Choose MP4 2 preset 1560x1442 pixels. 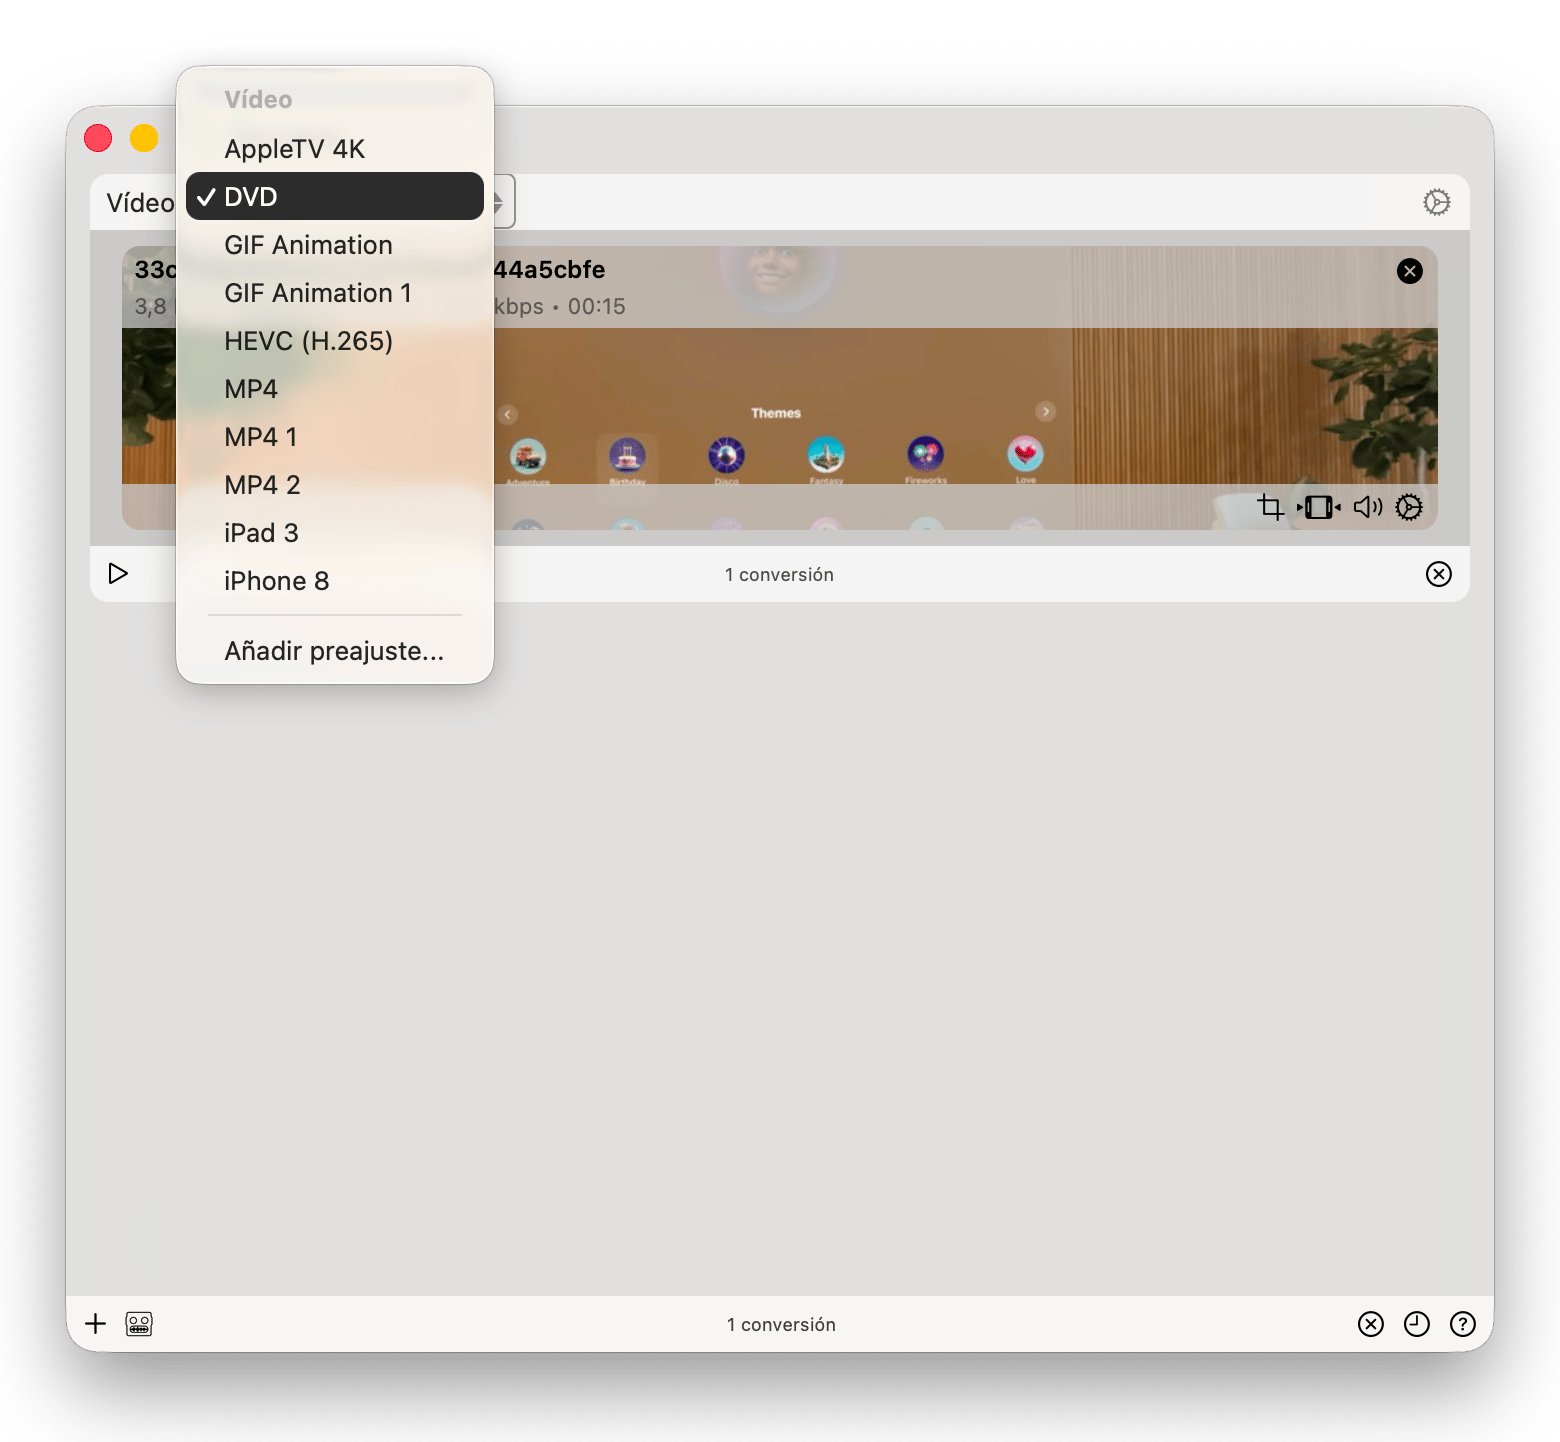[334, 485]
